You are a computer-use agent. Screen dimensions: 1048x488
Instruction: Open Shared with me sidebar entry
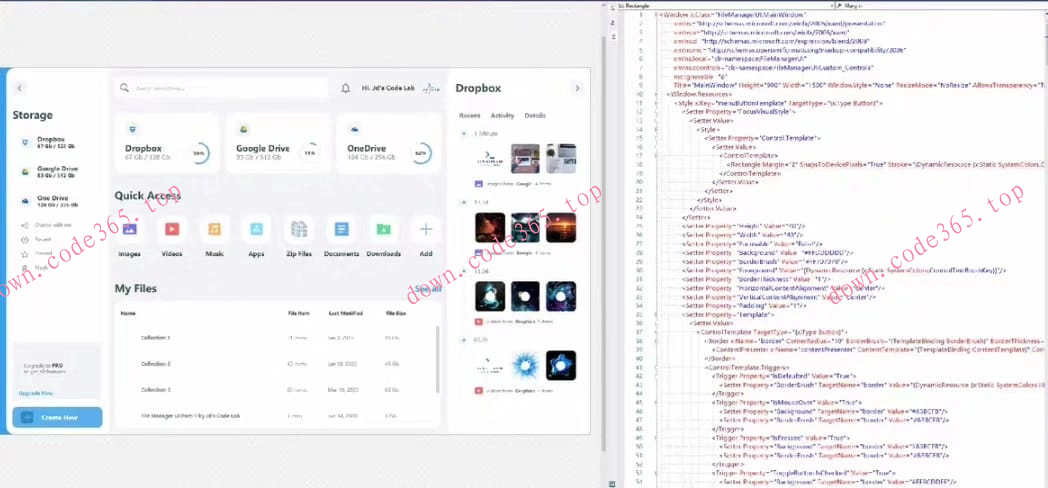point(47,225)
